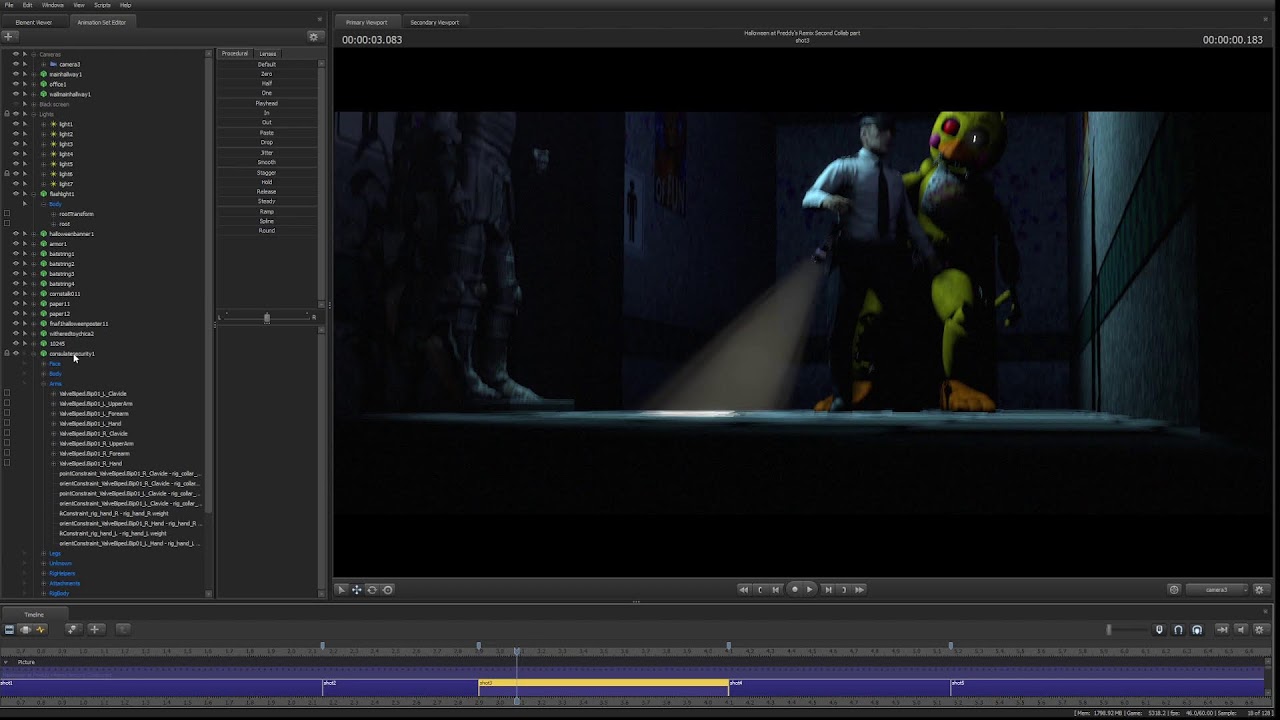Hide flashlight1 with its eye icon
The image size is (1280, 720).
[x=16, y=194]
